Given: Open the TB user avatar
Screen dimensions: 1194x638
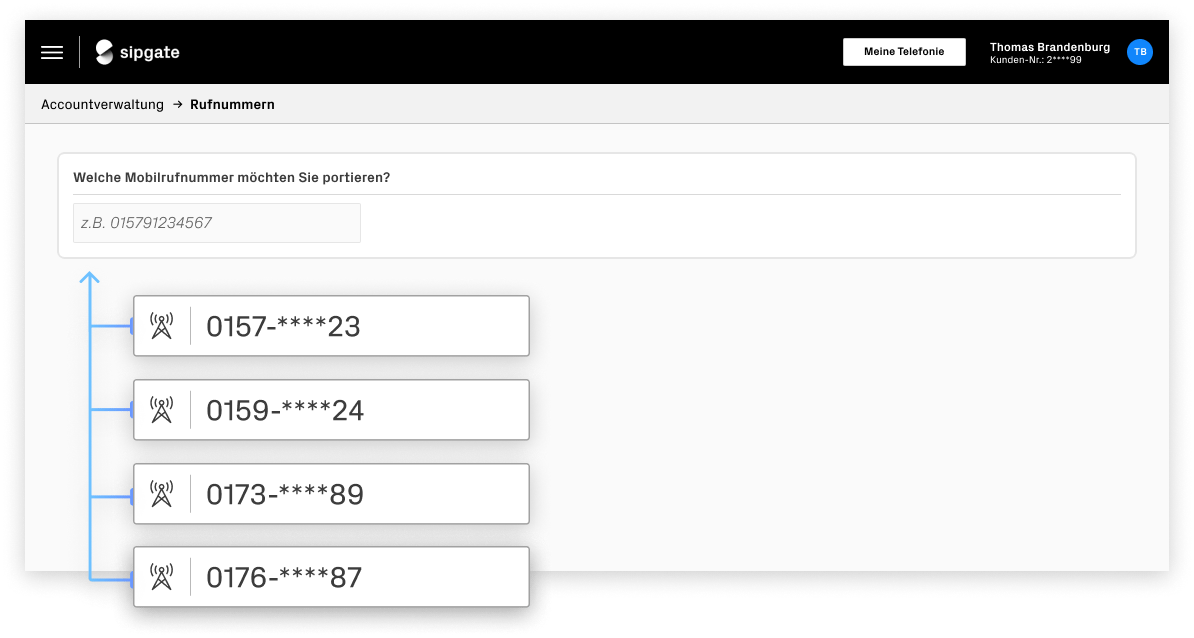Looking at the screenshot, I should [1139, 52].
